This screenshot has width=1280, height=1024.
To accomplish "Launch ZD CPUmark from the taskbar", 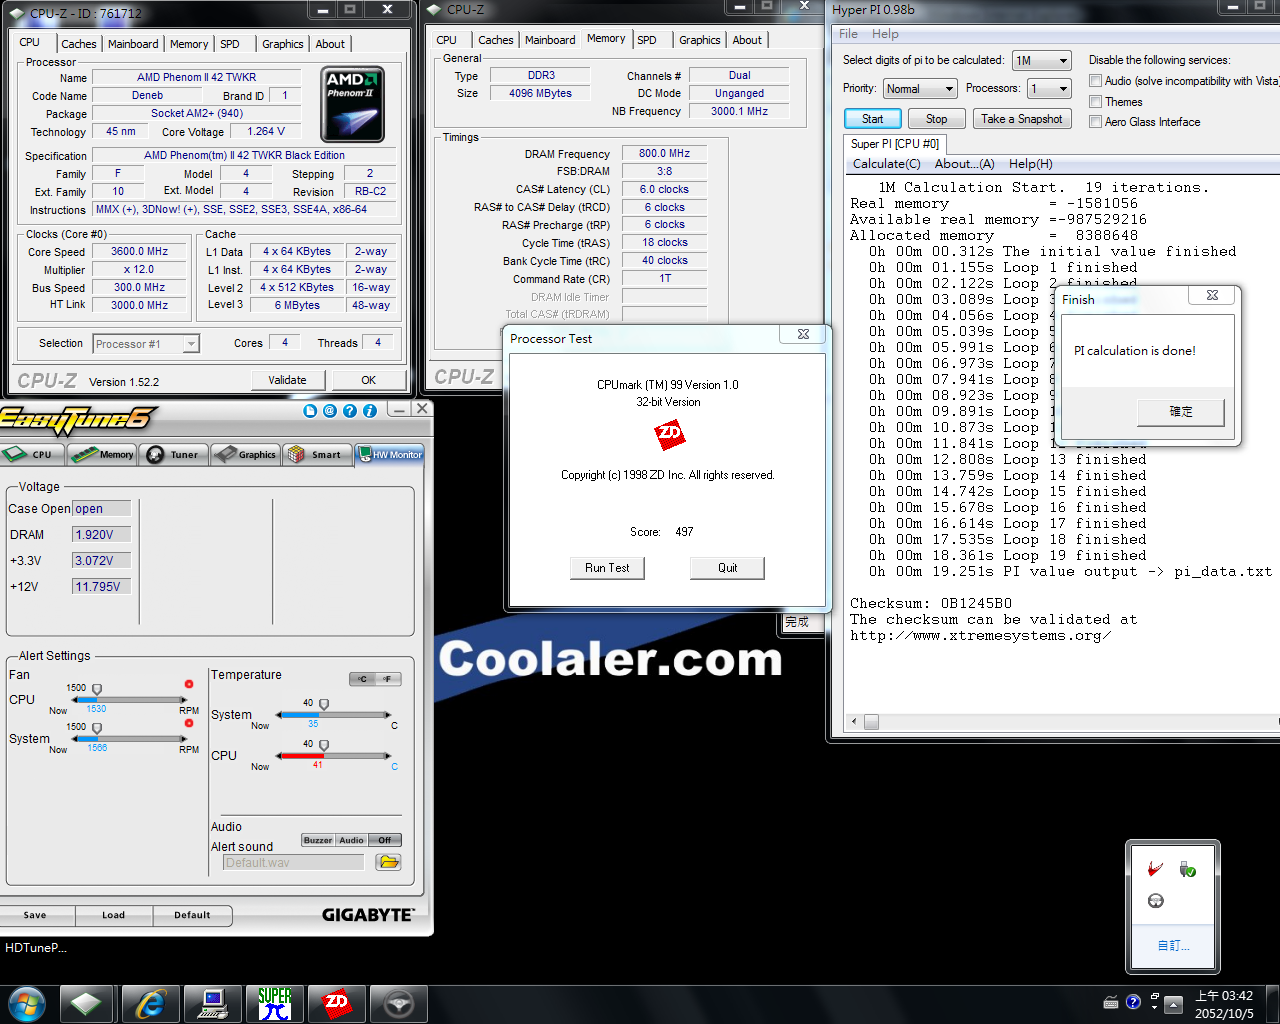I will pyautogui.click(x=337, y=1003).
